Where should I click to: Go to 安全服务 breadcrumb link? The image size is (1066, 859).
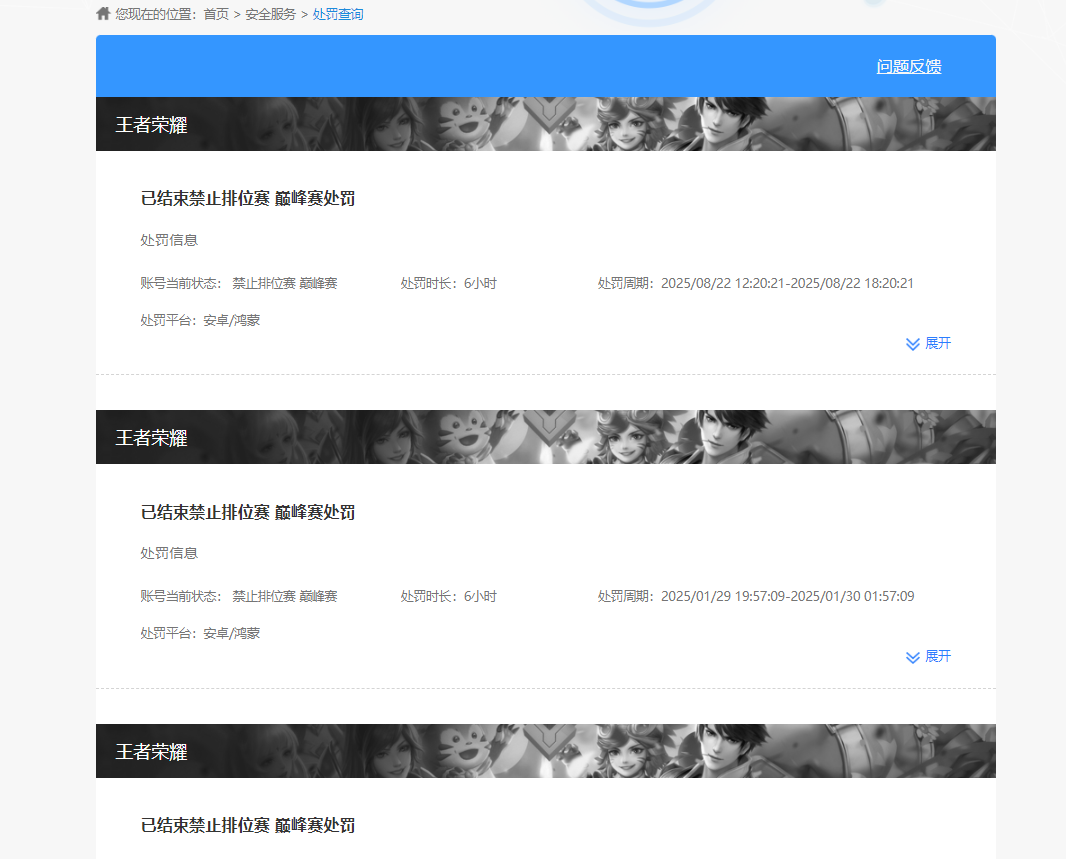coord(271,14)
